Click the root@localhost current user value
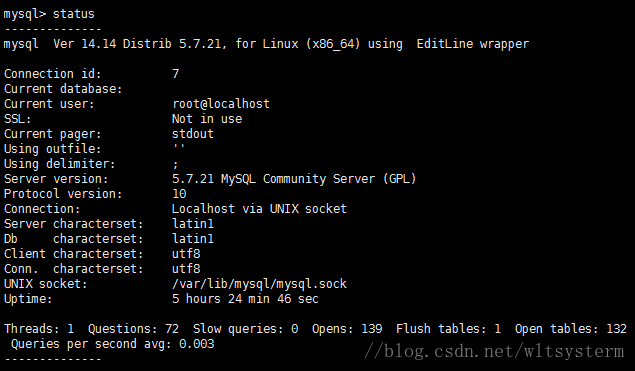Screen dimensions: 635x371 (x=221, y=104)
